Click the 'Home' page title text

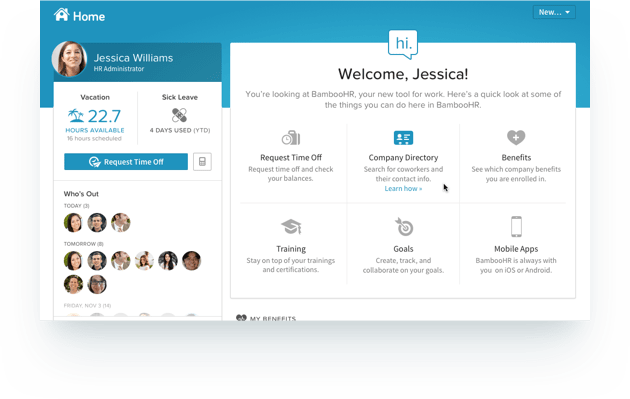tap(89, 16)
